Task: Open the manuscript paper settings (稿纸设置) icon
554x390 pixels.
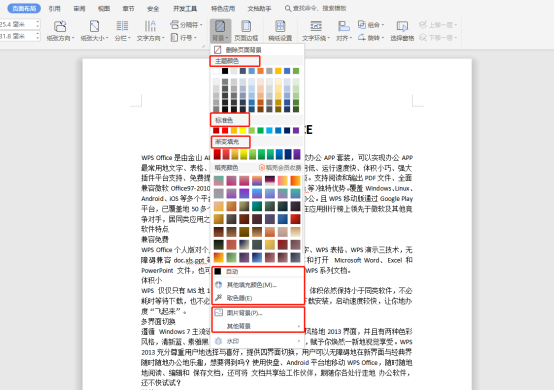Action: pos(280,30)
